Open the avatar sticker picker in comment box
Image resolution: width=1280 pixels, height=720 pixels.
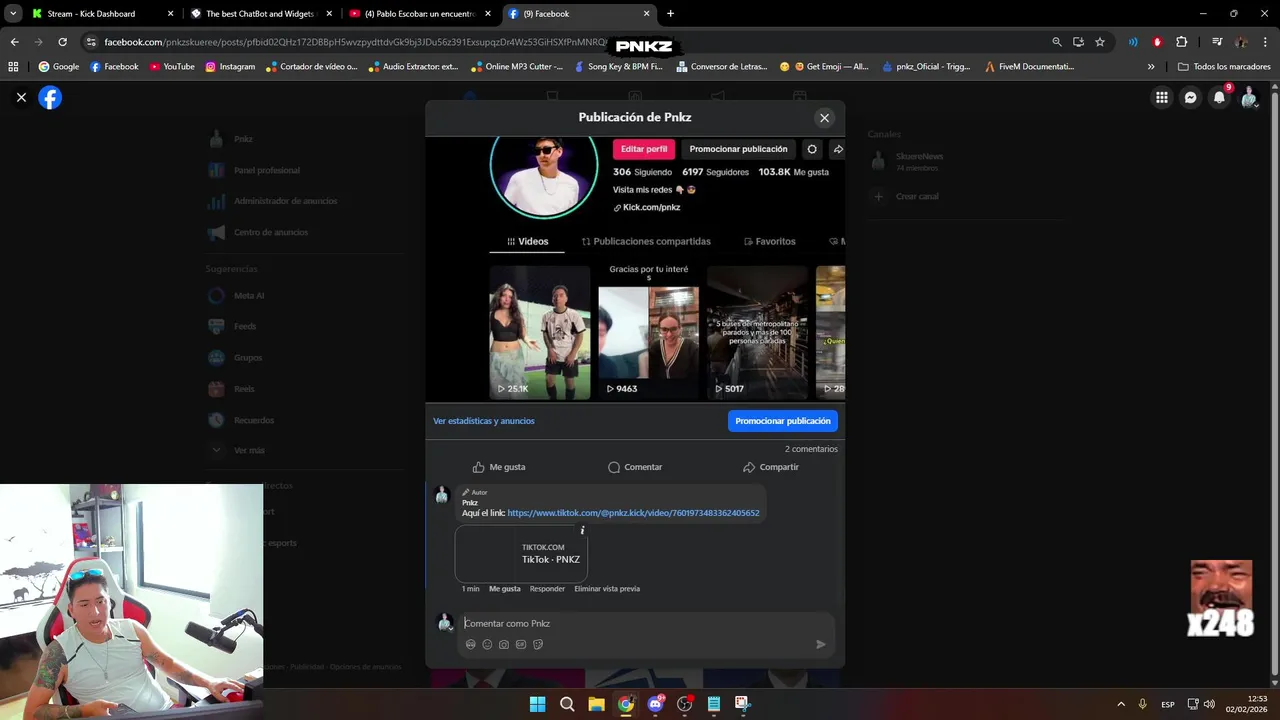click(x=470, y=645)
